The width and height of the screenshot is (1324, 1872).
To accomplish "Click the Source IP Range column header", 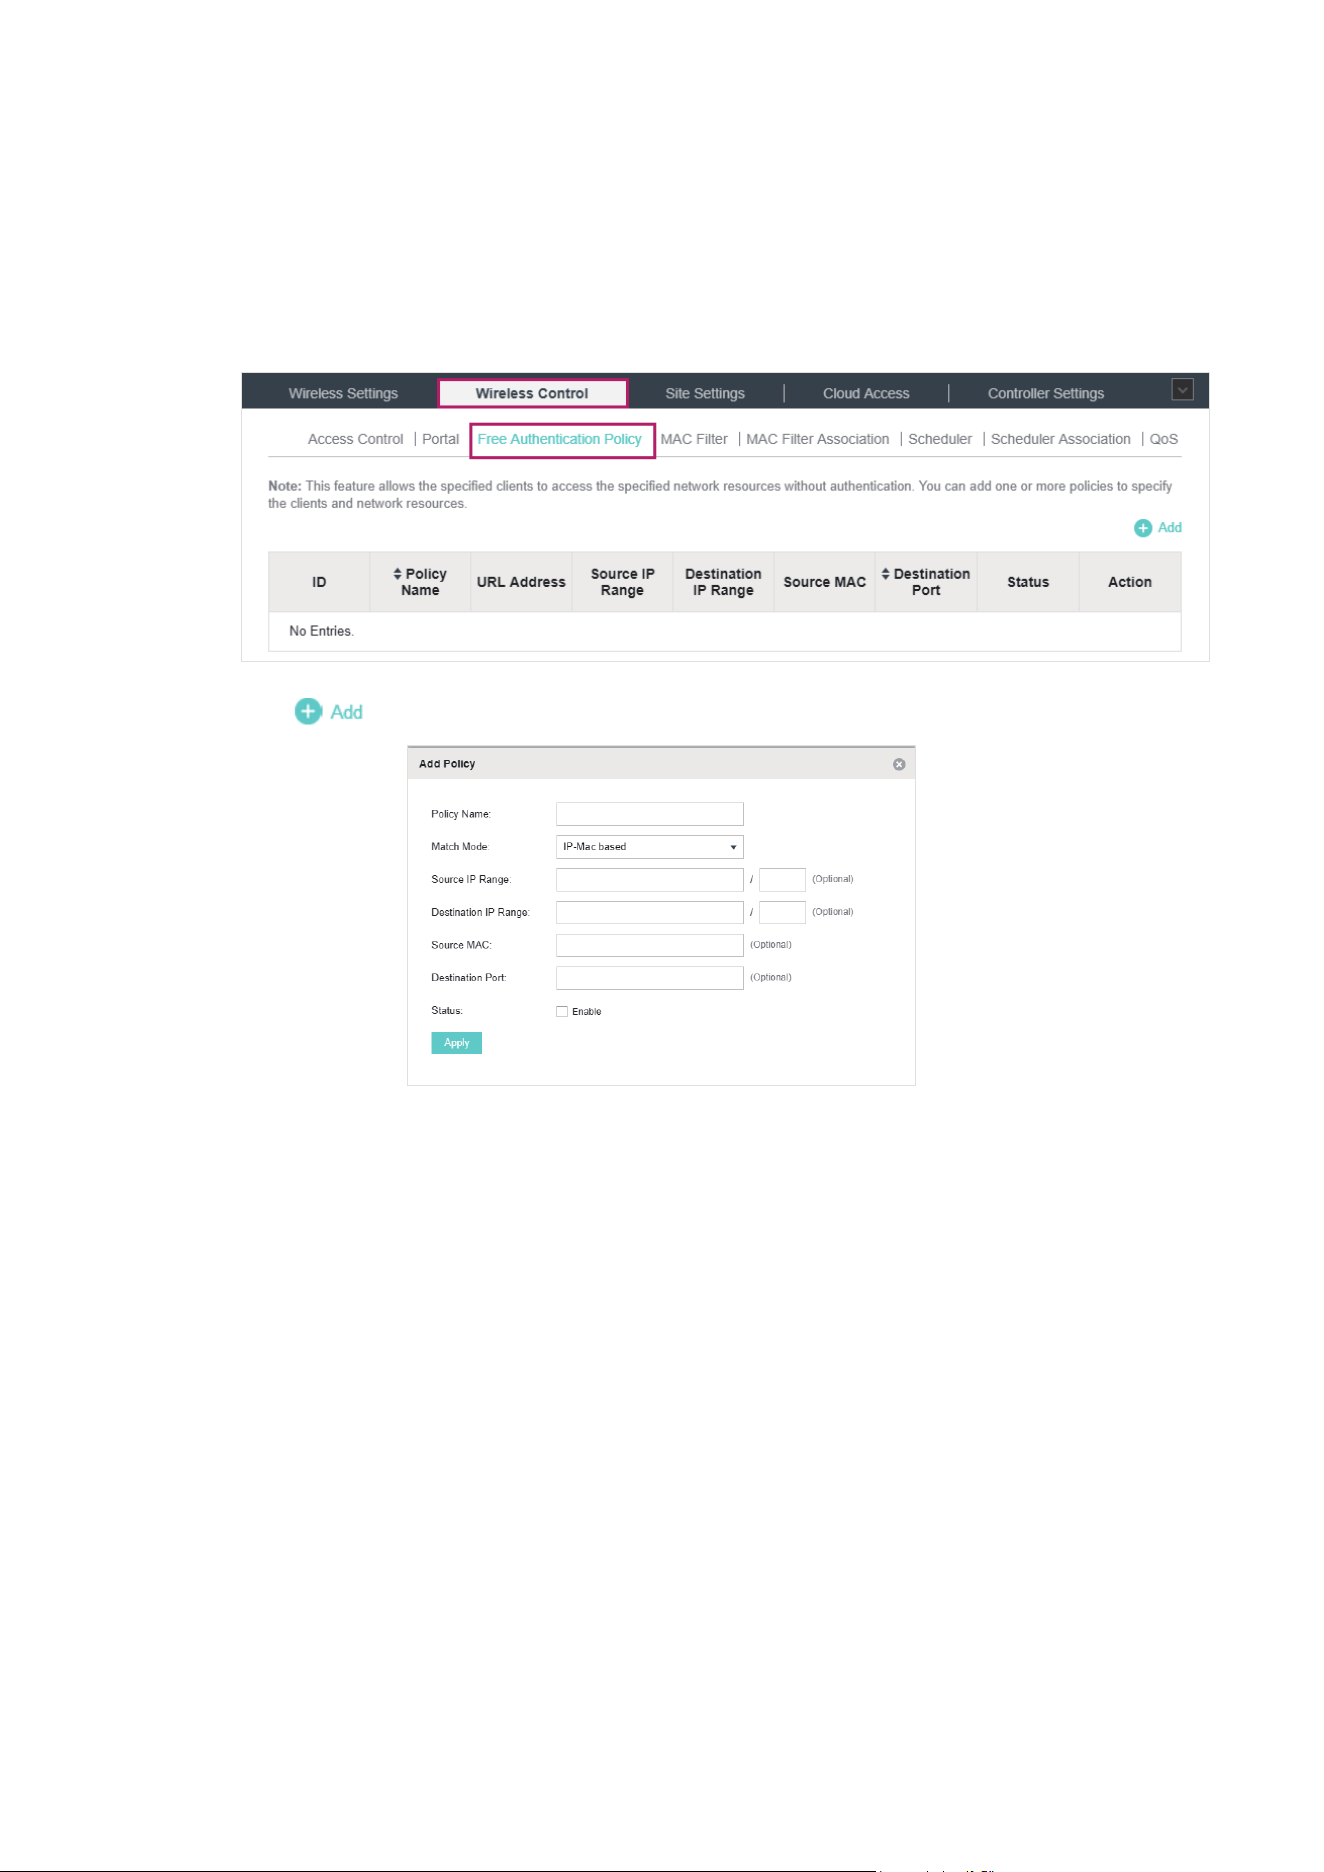I will [622, 582].
